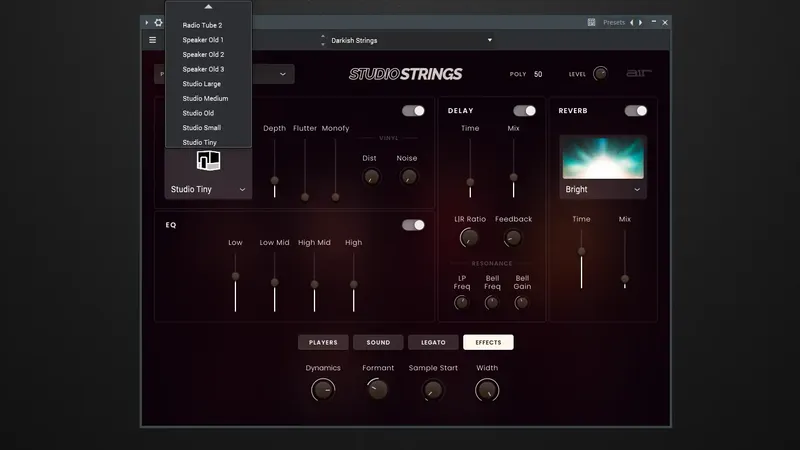This screenshot has width=800, height=450.
Task: Go to next preset arrow
Action: (x=640, y=22)
